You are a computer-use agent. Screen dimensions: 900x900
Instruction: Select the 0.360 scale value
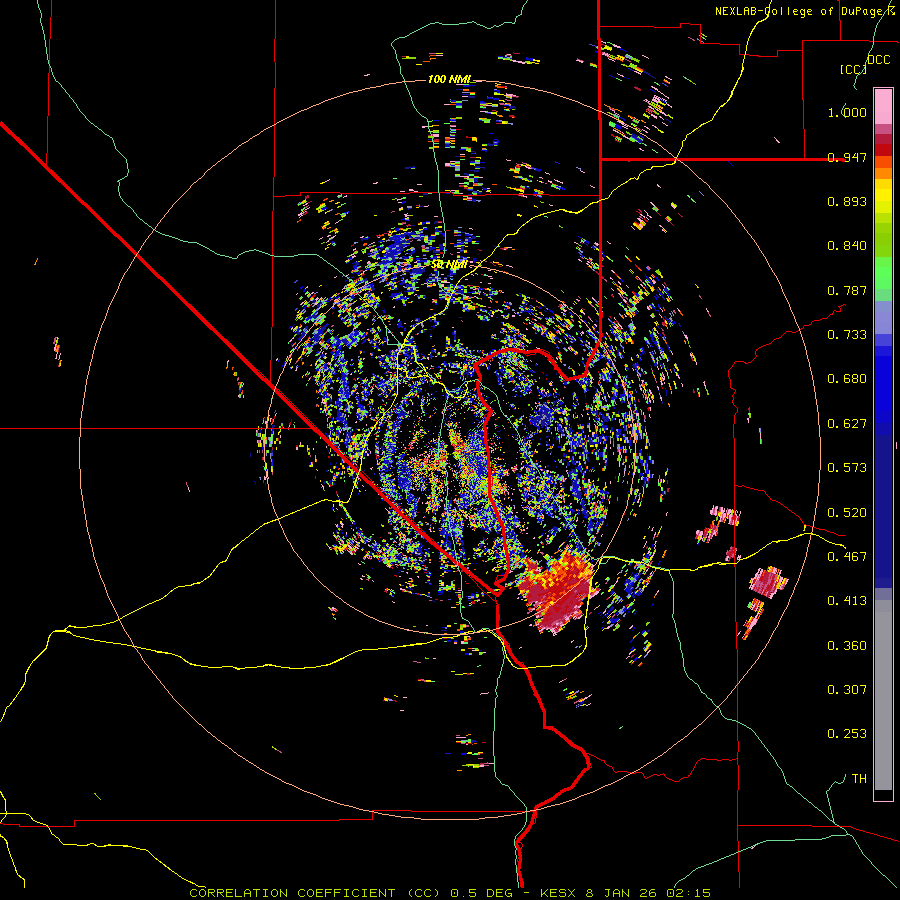coord(847,646)
